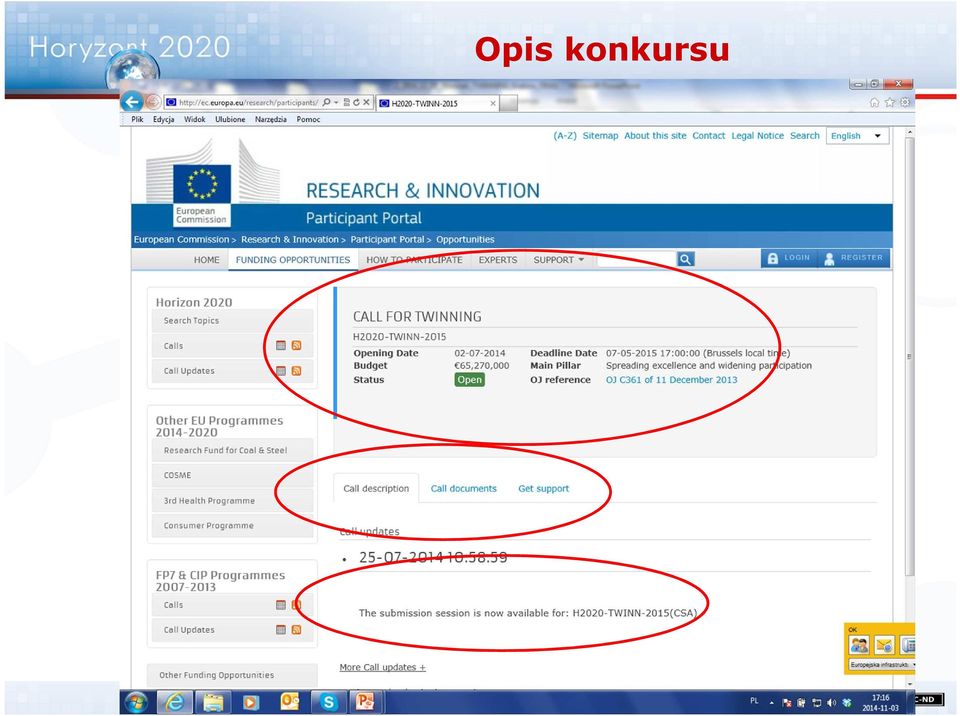Click the address bar URL field

248,102
